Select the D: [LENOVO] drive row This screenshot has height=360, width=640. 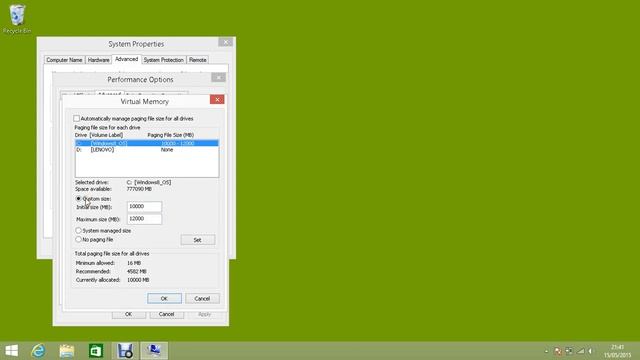(147, 150)
